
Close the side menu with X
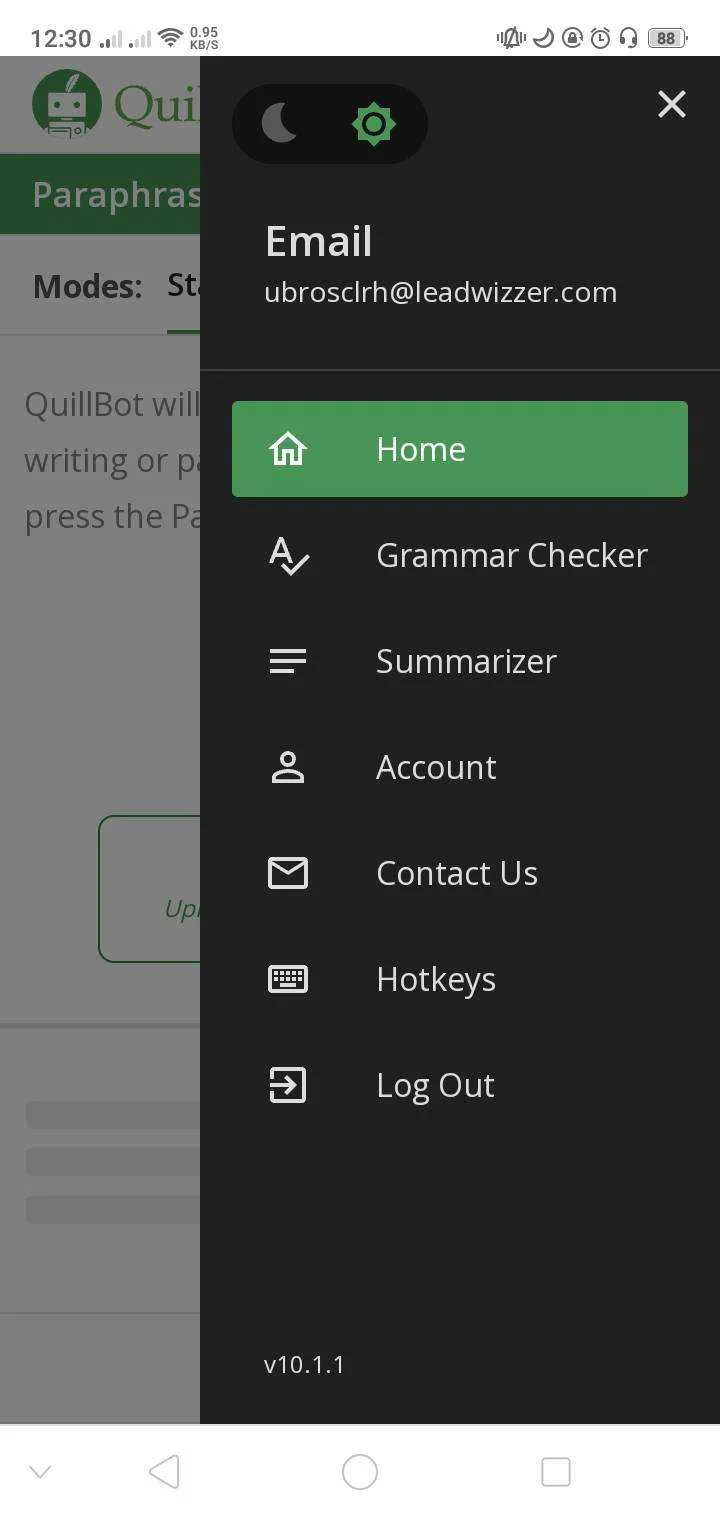(x=672, y=104)
